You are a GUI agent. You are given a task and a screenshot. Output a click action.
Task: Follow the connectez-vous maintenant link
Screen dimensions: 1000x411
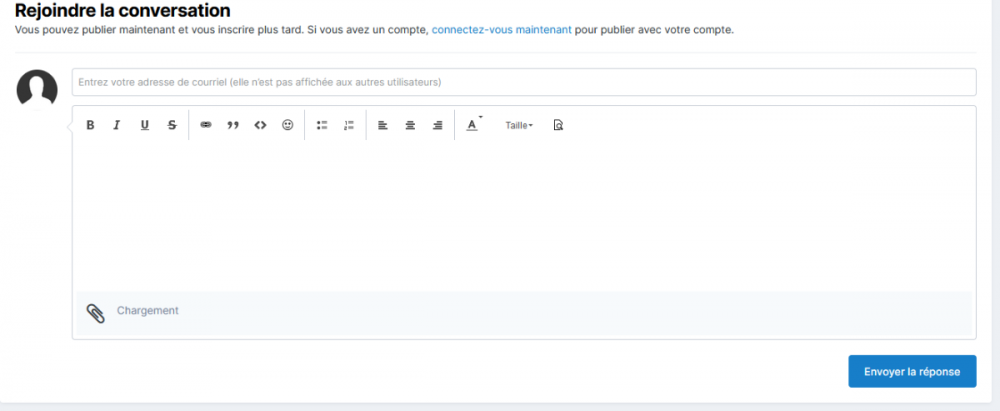(501, 29)
